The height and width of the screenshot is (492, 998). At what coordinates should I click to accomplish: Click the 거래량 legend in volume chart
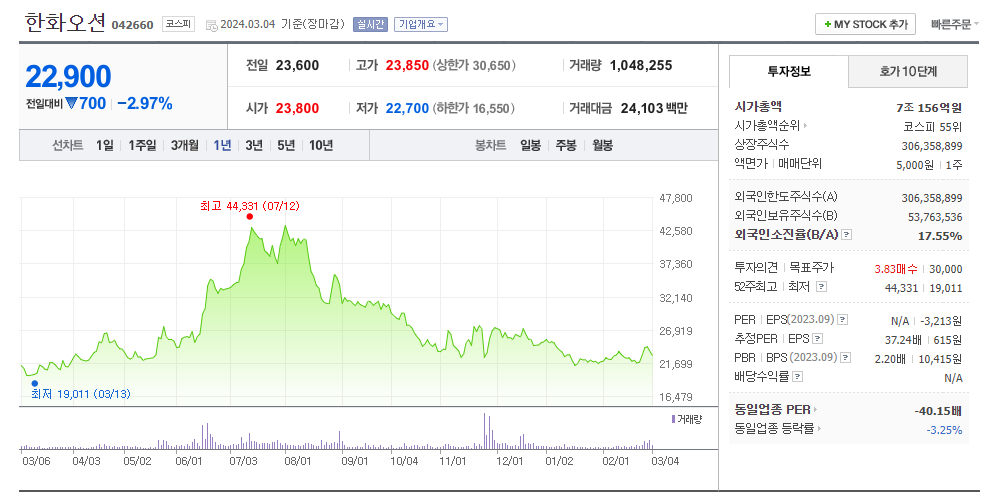pyautogui.click(x=686, y=419)
